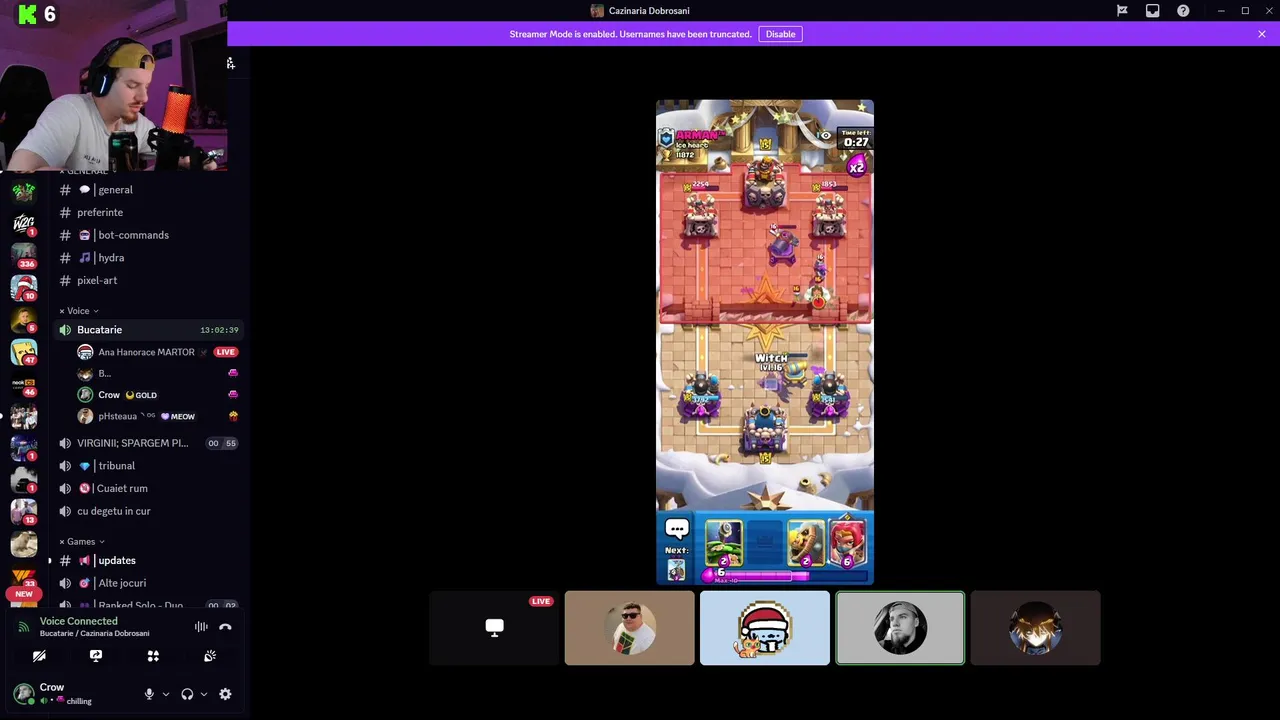
Task: Open the Soundboard icon
Action: click(x=210, y=656)
